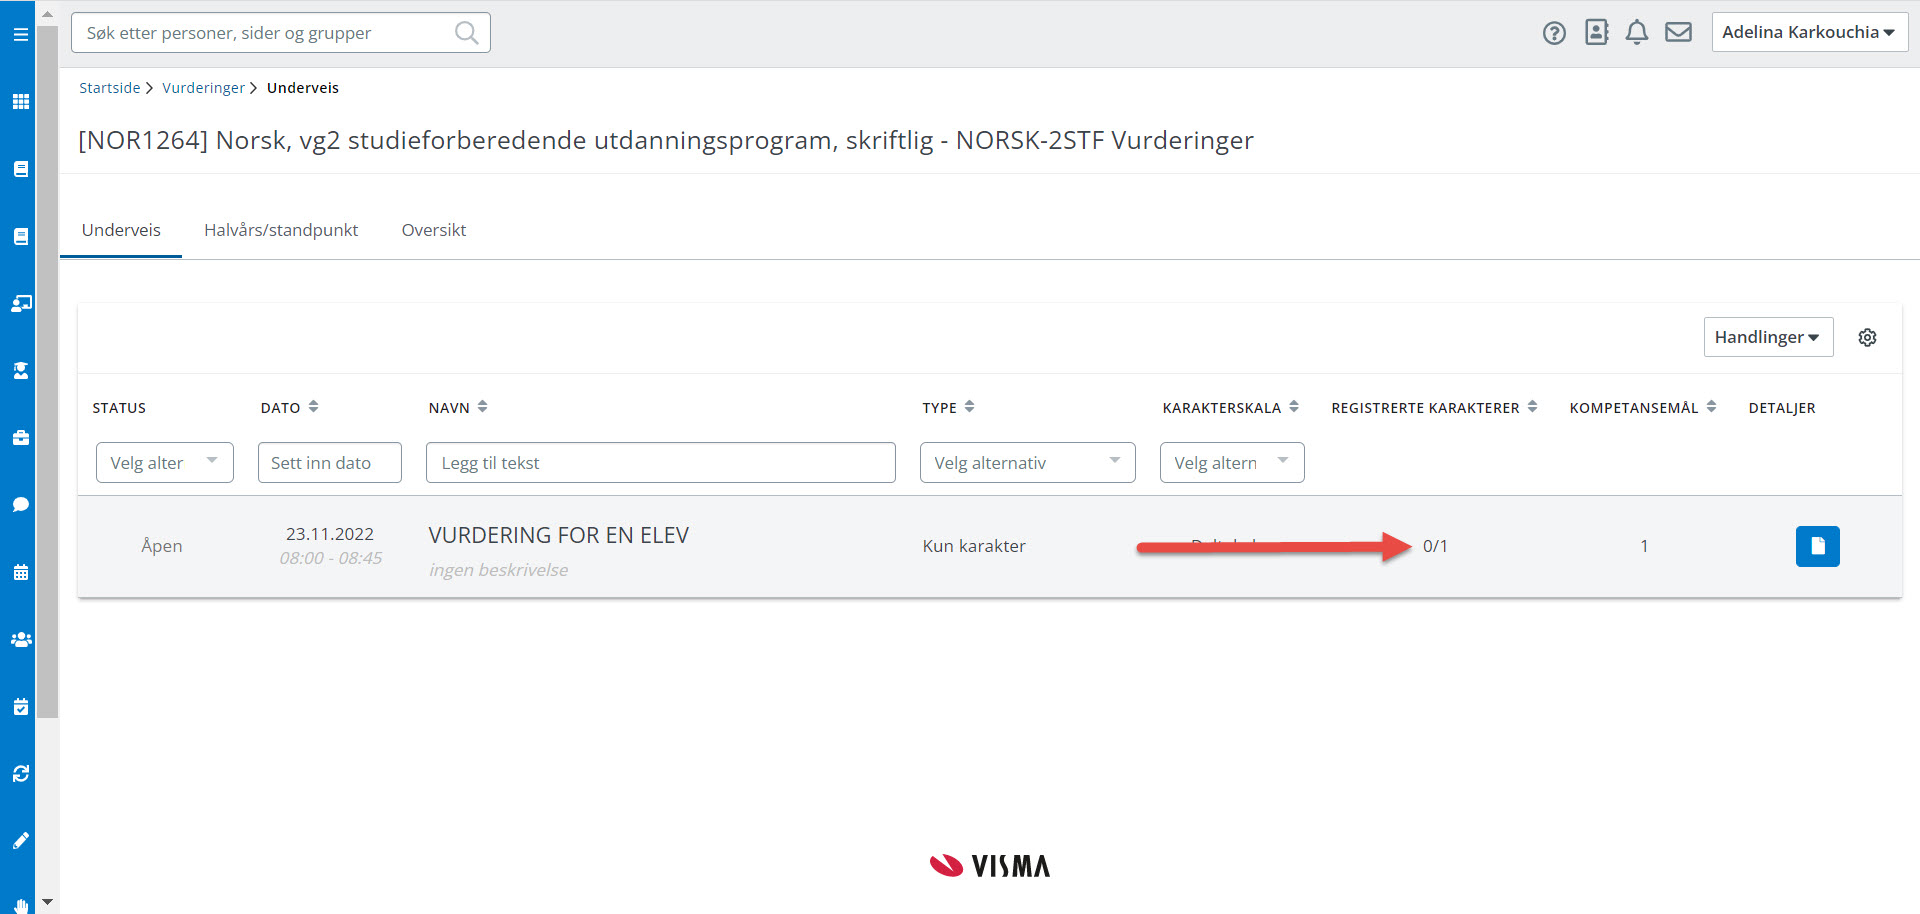Go to Startside breadcrumb link
The width and height of the screenshot is (1920, 914).
click(x=110, y=88)
